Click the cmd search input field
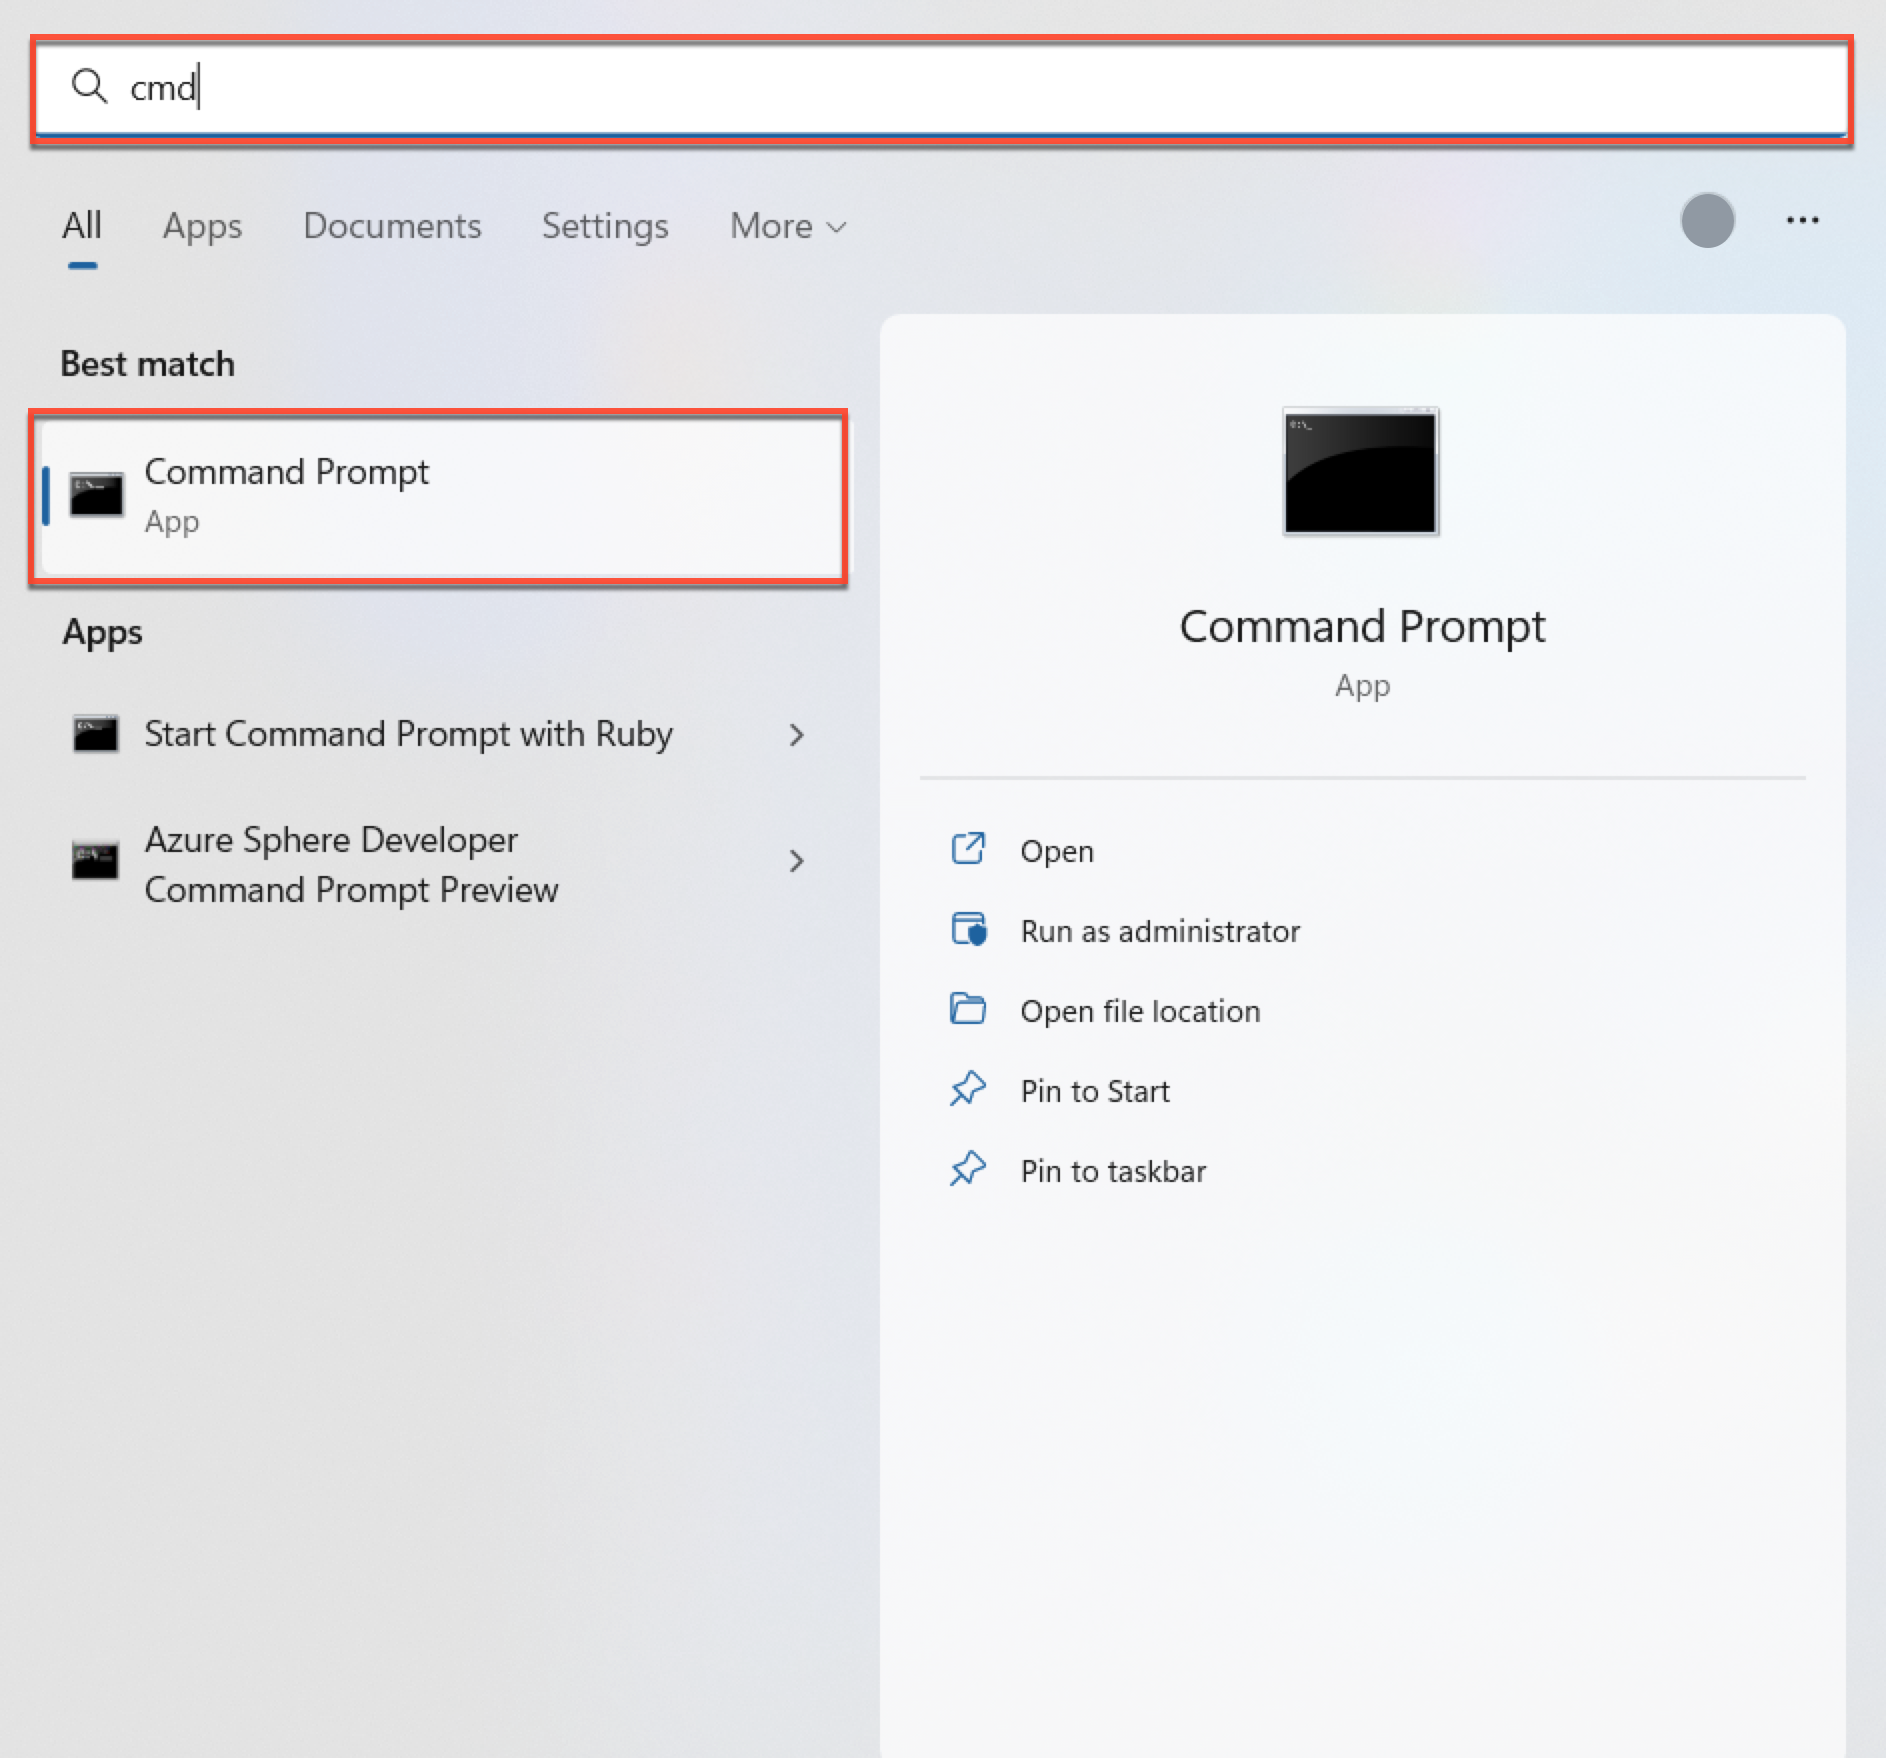1886x1758 pixels. [941, 89]
